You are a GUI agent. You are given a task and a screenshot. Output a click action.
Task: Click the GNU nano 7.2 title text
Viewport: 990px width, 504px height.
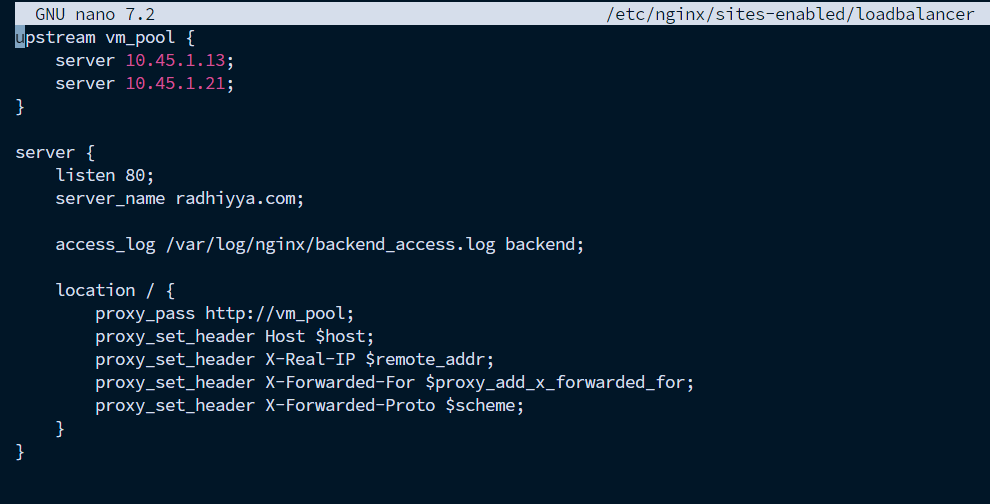pos(95,14)
